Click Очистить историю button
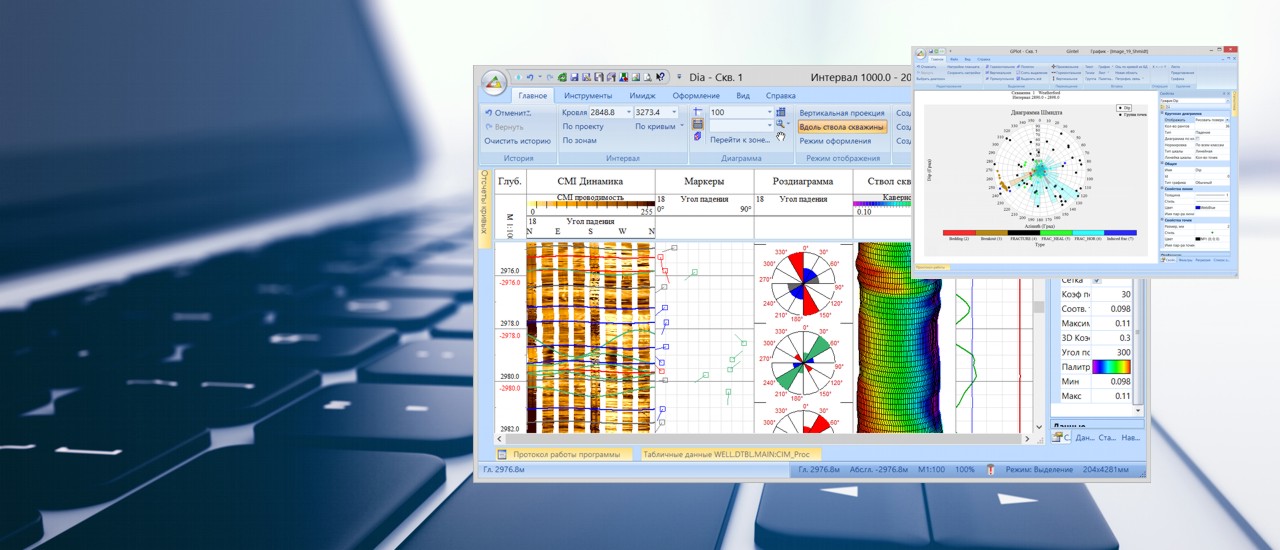1280x550 pixels. [x=517, y=141]
